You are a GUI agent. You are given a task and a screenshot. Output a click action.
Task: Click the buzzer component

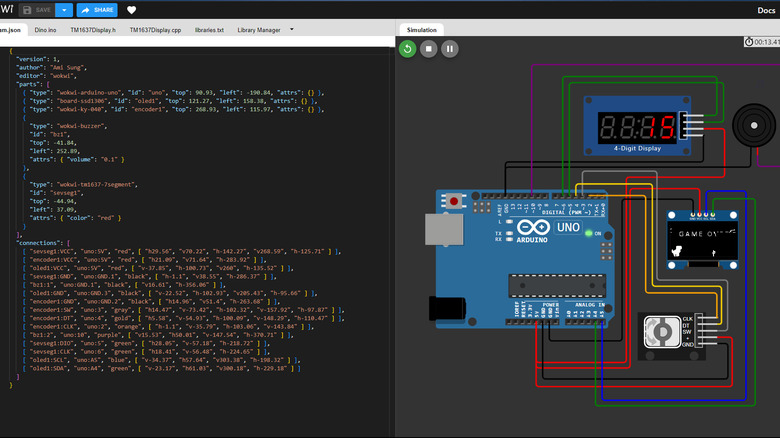pos(755,127)
